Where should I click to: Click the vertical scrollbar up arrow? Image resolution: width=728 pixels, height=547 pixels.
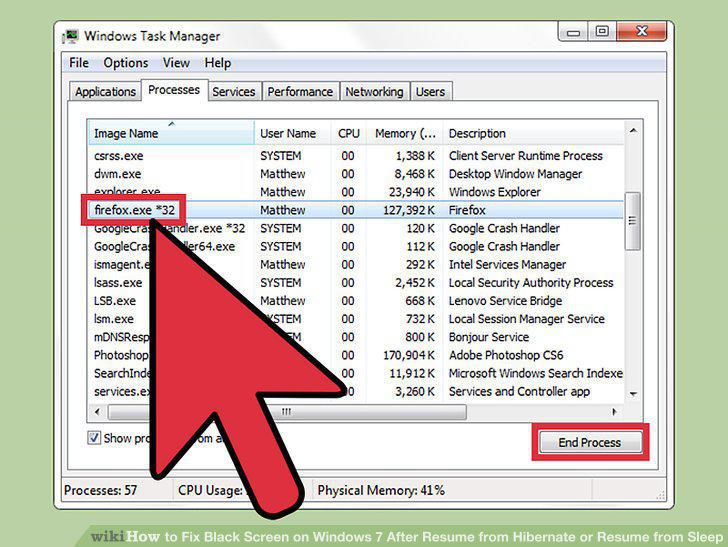[633, 132]
